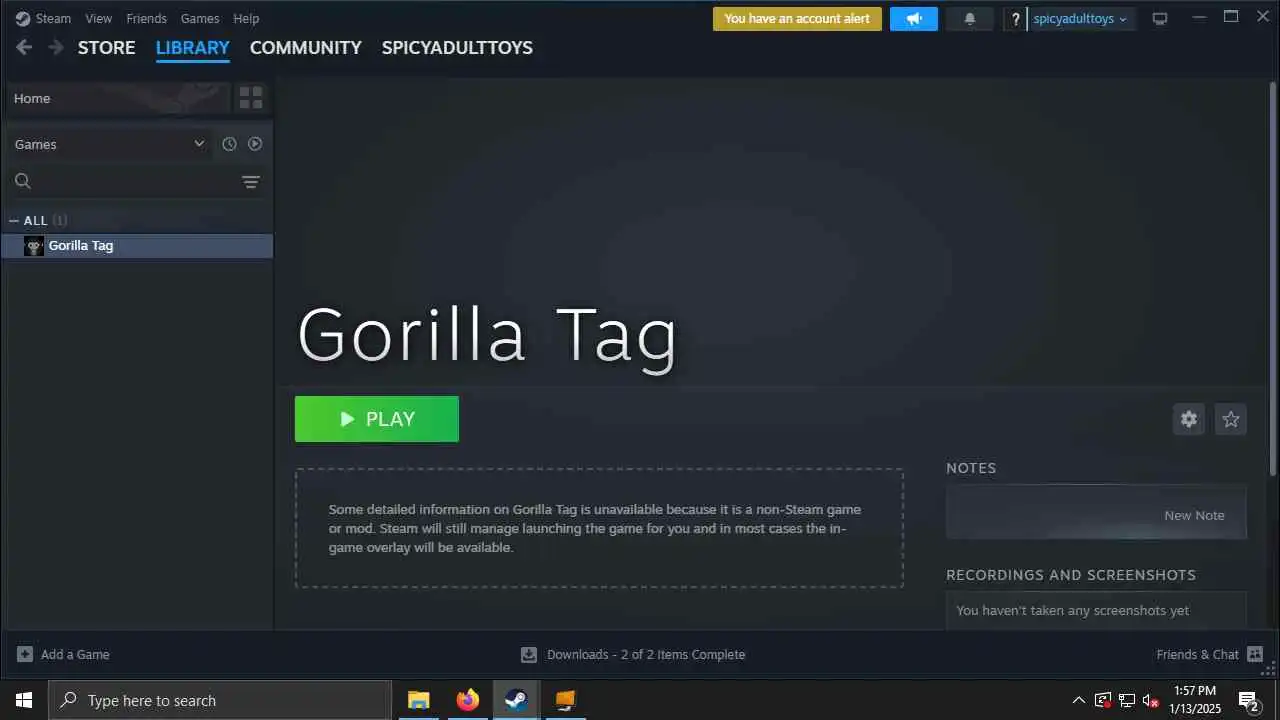Expand the Games filter dropdown

[x=109, y=144]
